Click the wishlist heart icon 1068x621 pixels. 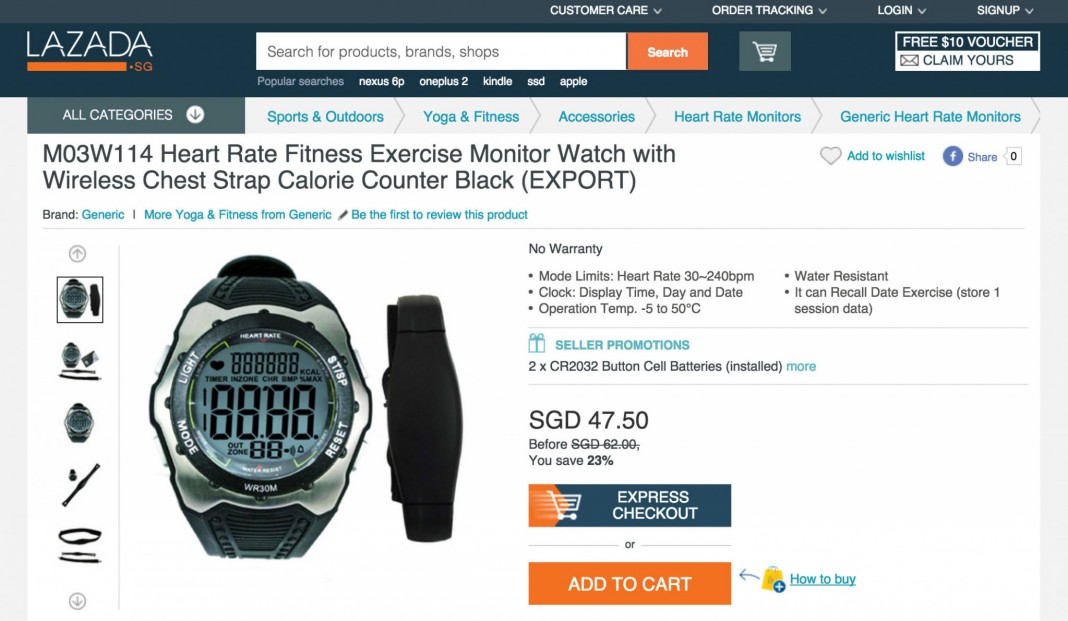click(830, 156)
